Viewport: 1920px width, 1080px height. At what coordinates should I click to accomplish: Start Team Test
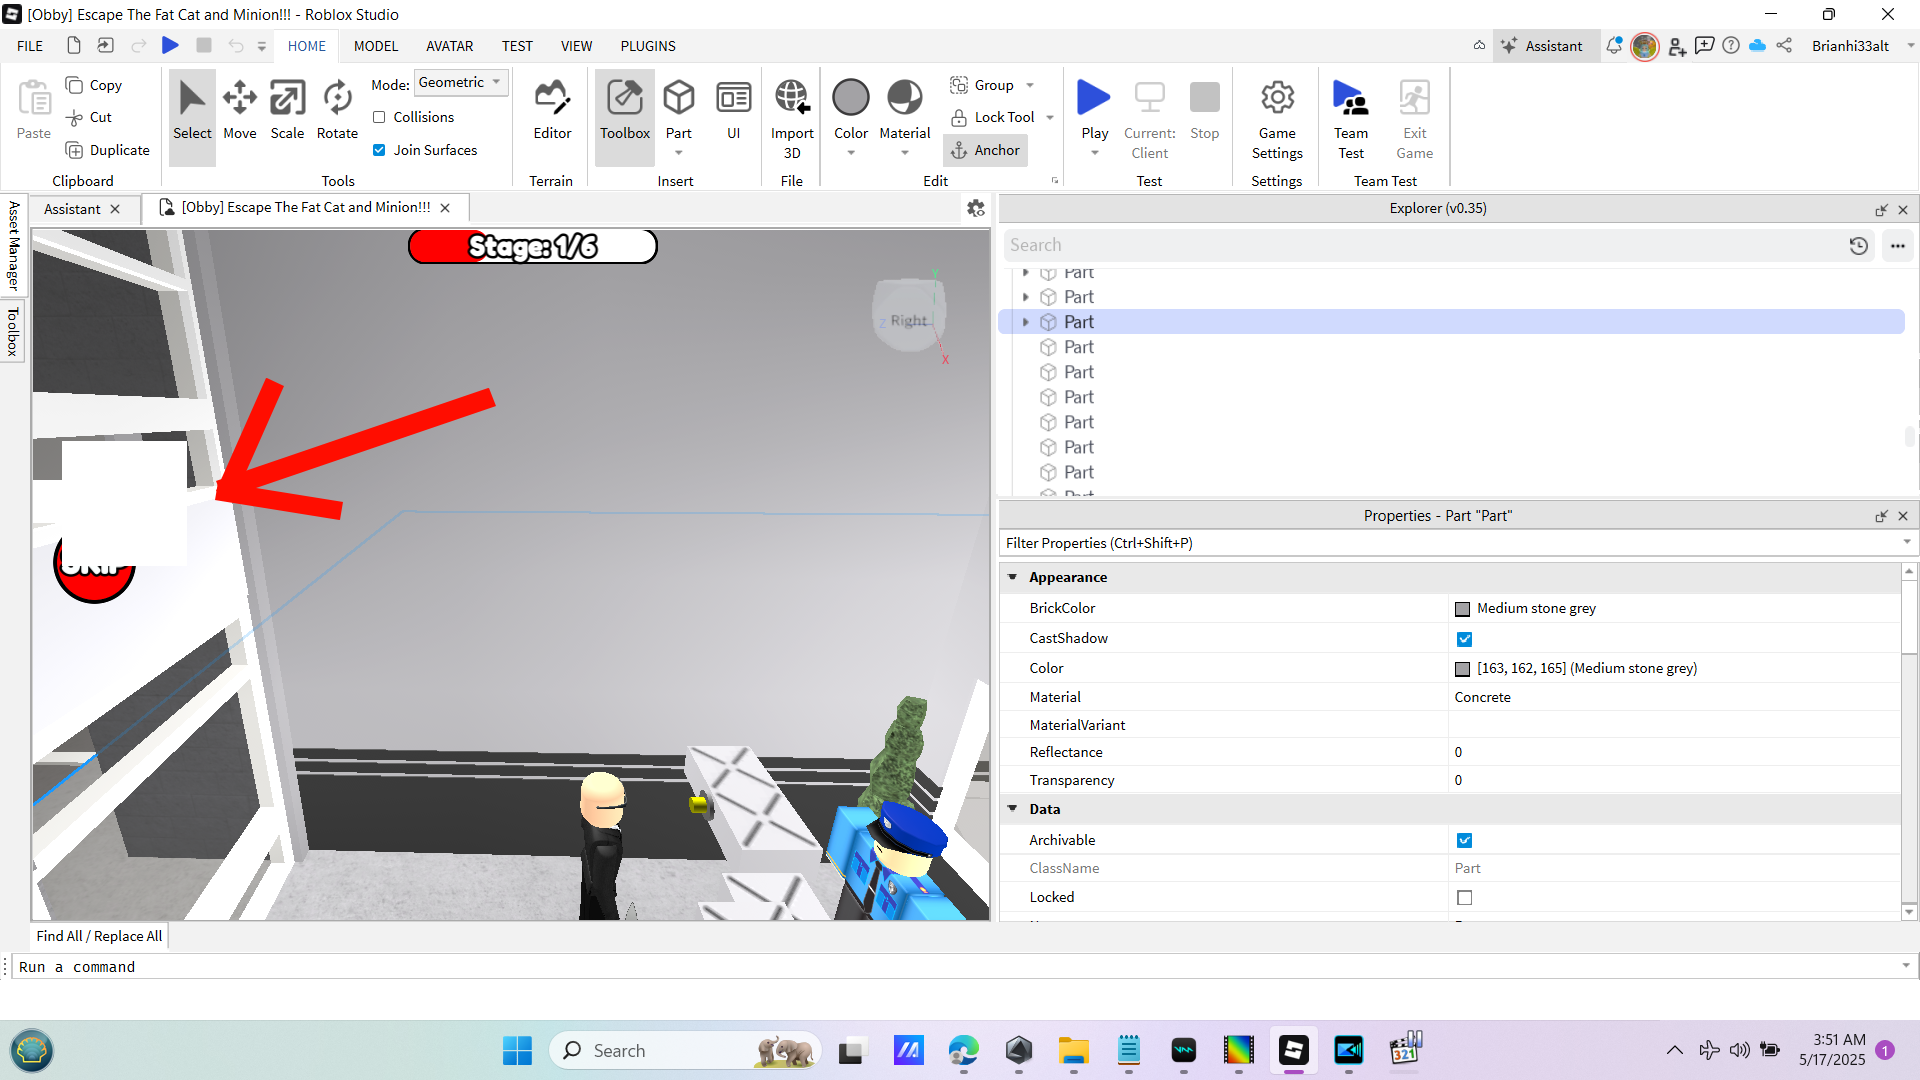(x=1351, y=118)
